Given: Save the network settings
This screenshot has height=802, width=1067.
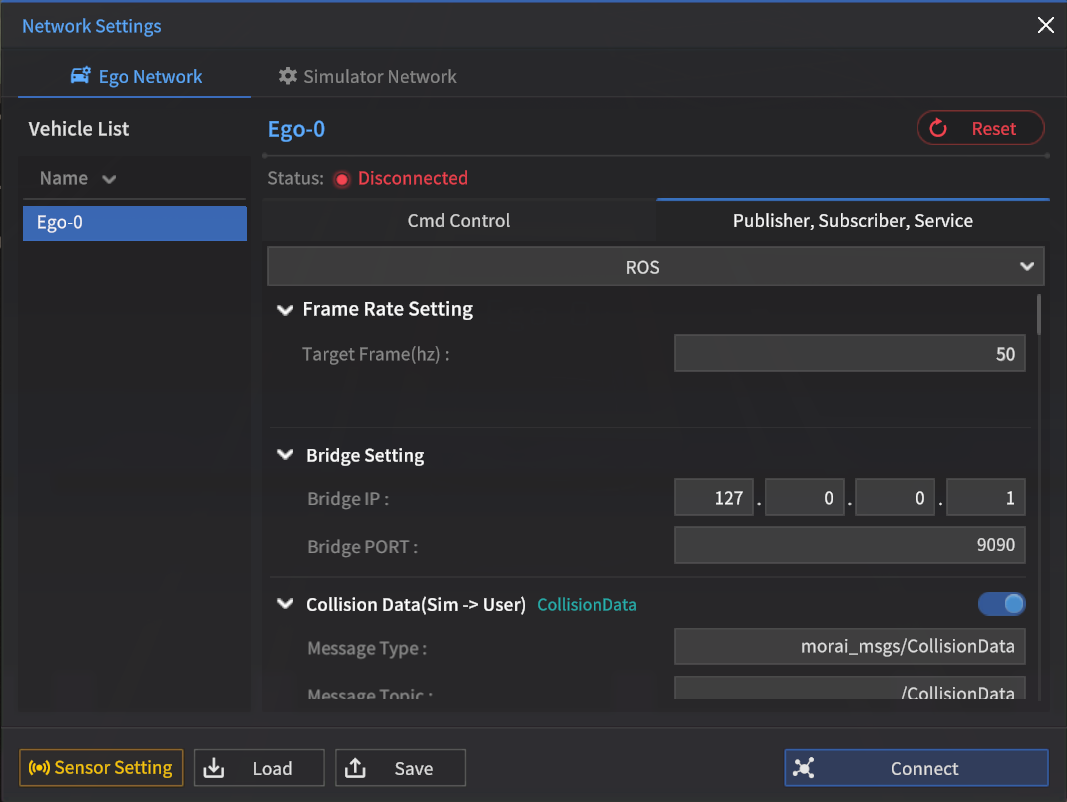Looking at the screenshot, I should coord(400,767).
